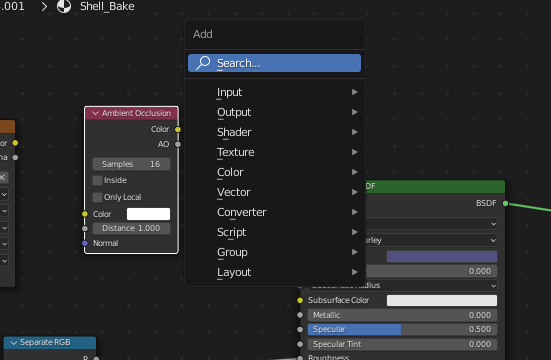Screen dimensions: 551x360
Task: Click the BSDF node green header
Action: 435,186
